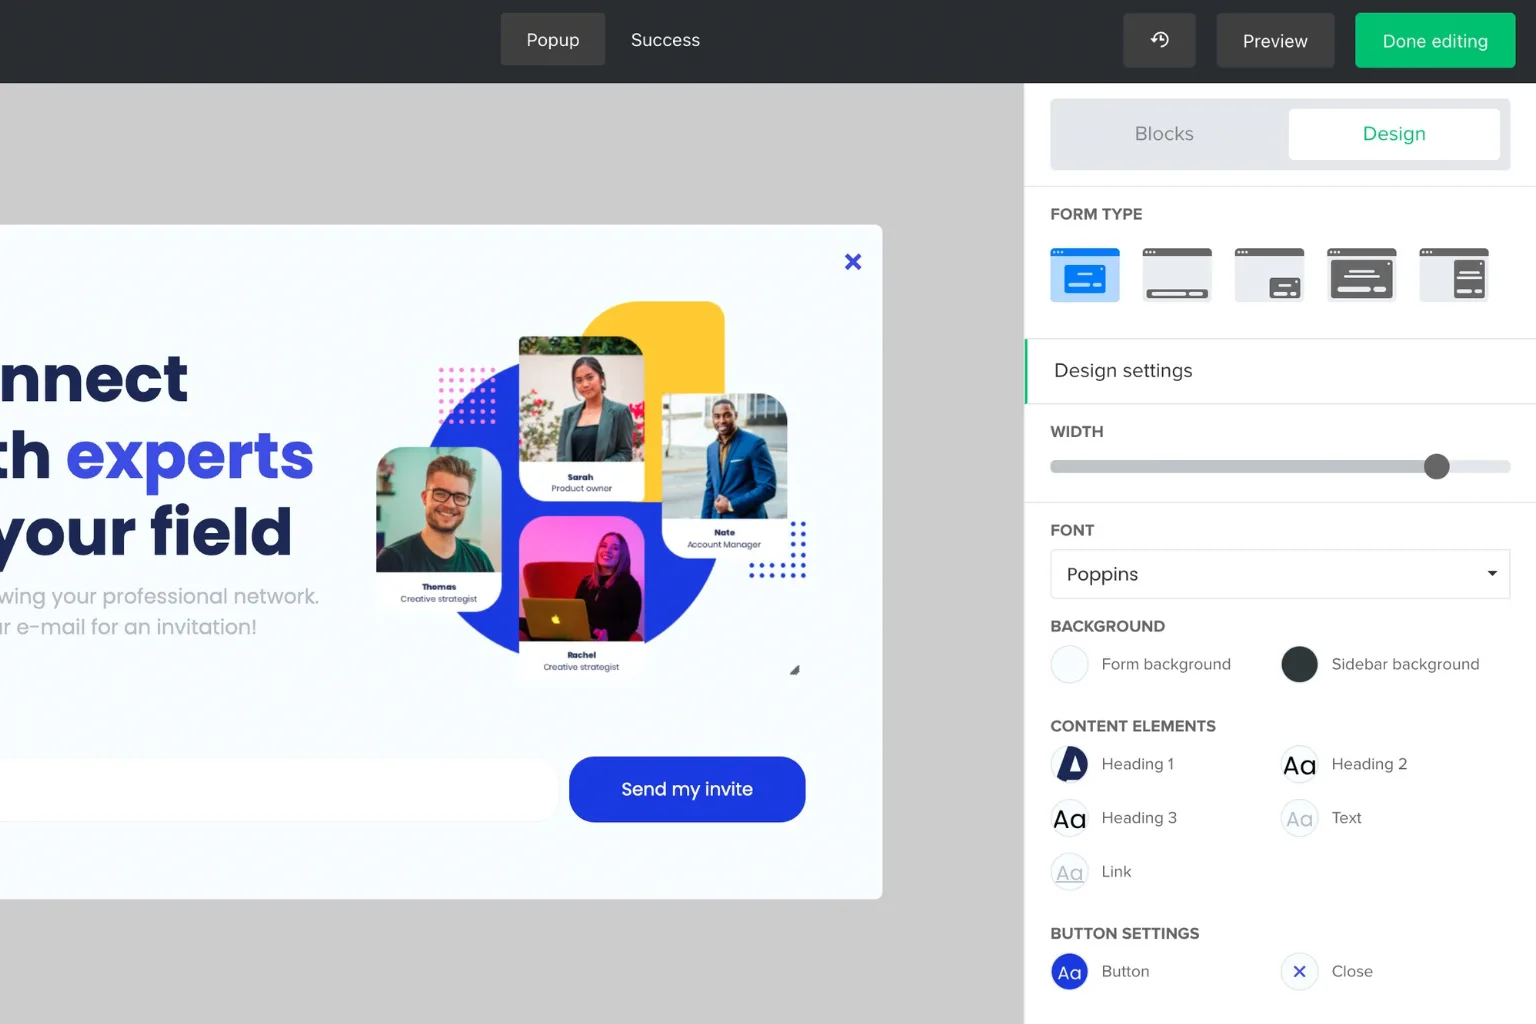Select the sidebar form type icon
The height and width of the screenshot is (1024, 1536).
click(1454, 275)
